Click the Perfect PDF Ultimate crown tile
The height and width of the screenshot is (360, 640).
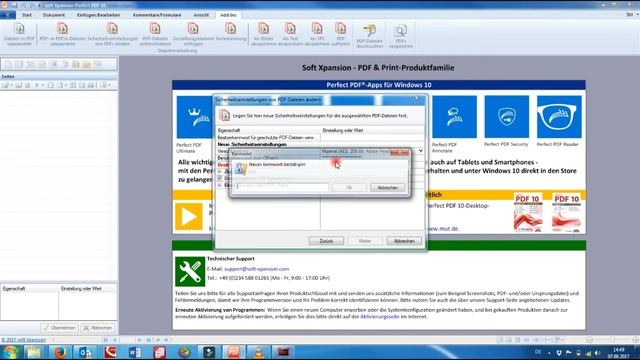tap(195, 117)
